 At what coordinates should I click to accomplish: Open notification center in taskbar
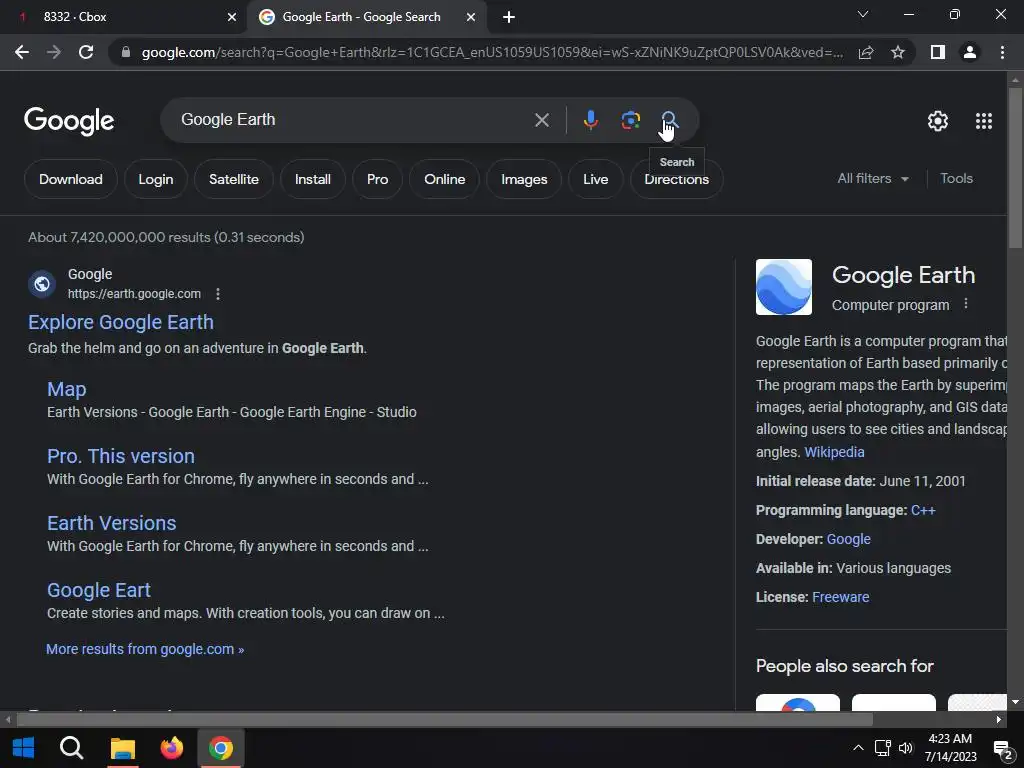tap(1002, 748)
